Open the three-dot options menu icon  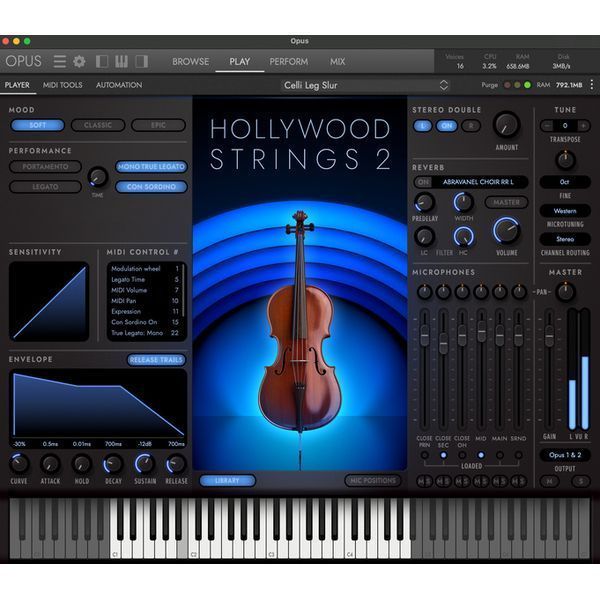coord(592,85)
